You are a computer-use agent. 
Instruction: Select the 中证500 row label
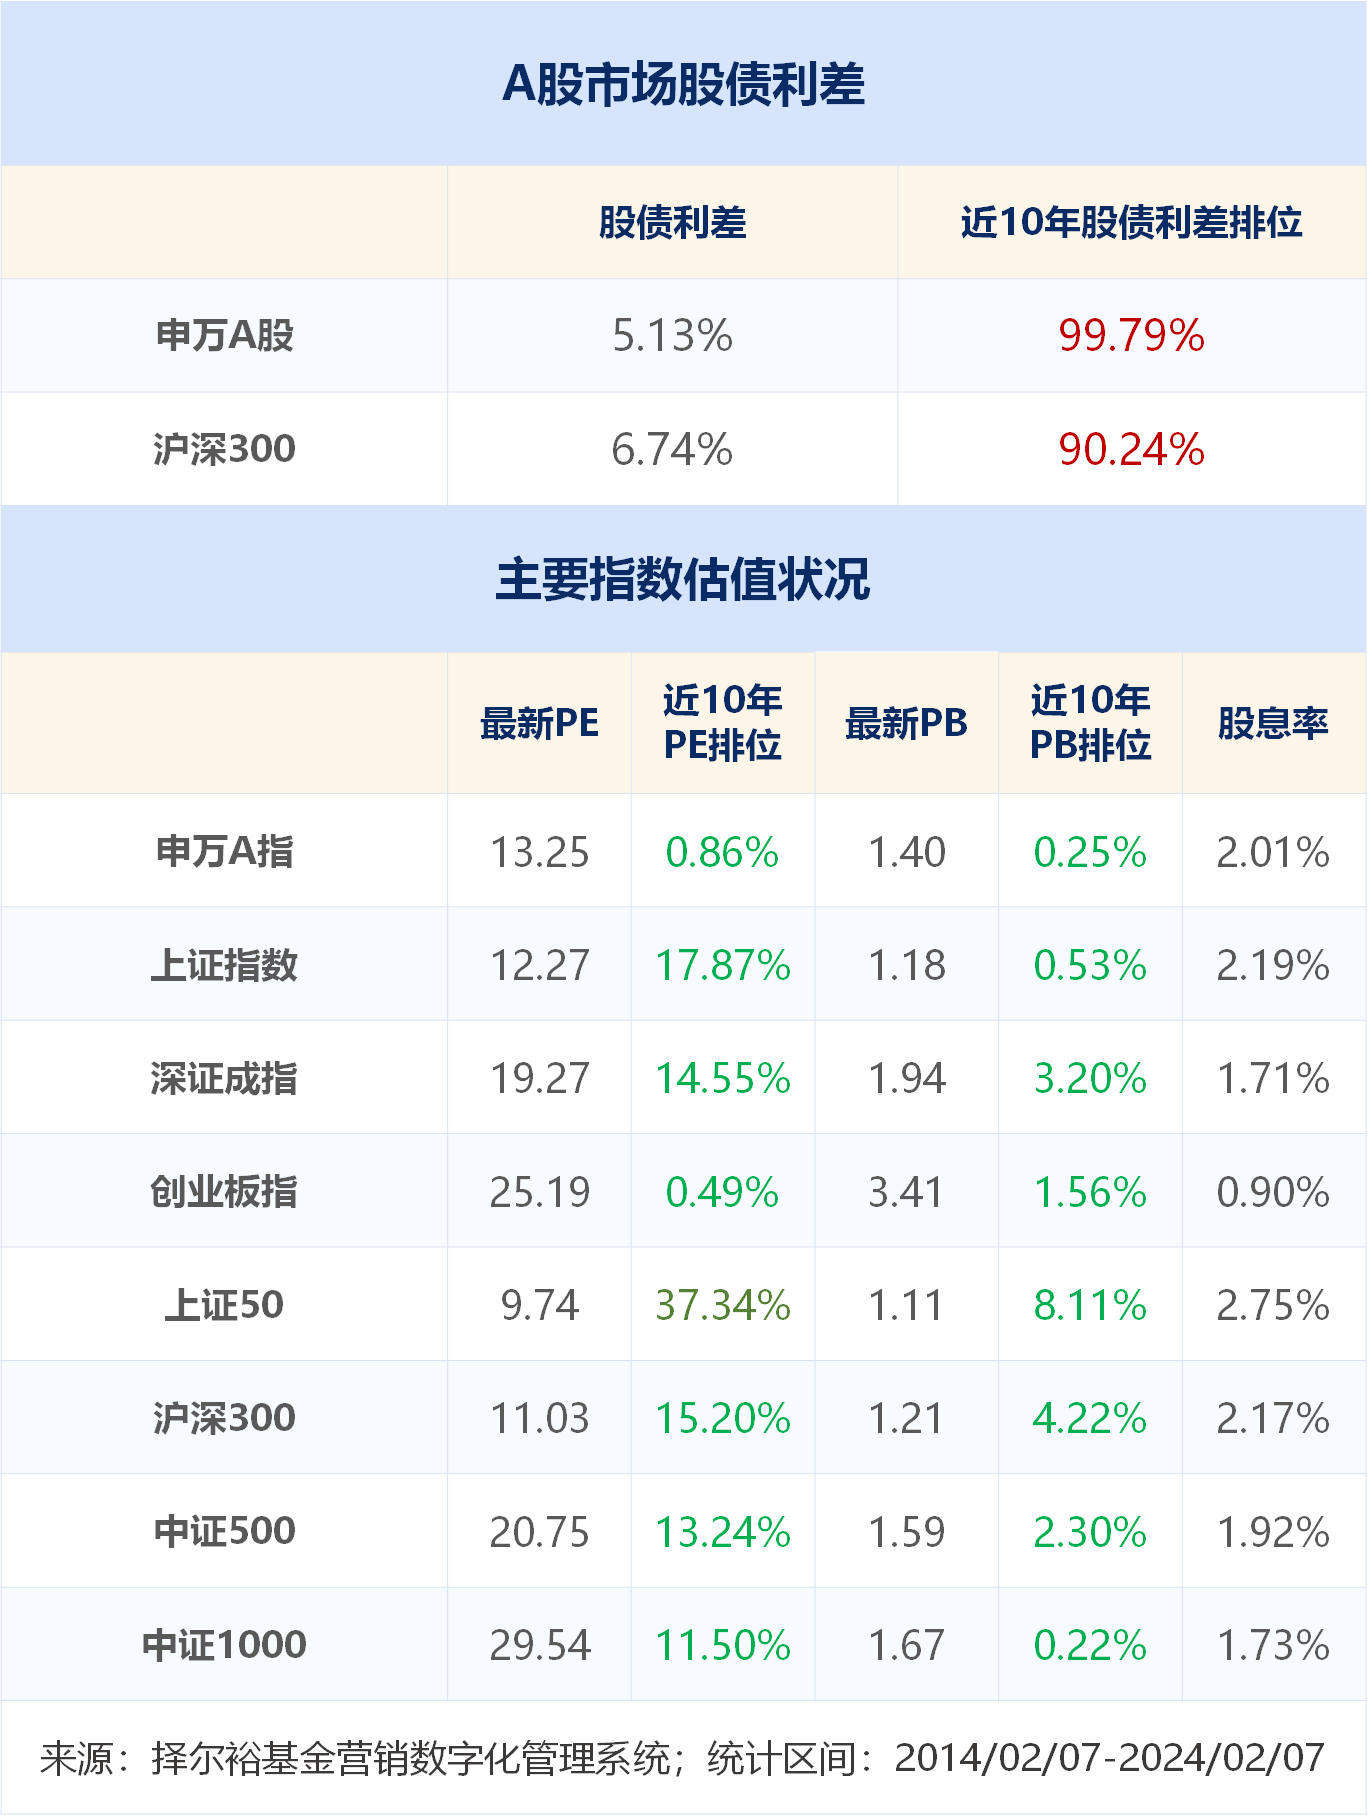pos(225,1531)
